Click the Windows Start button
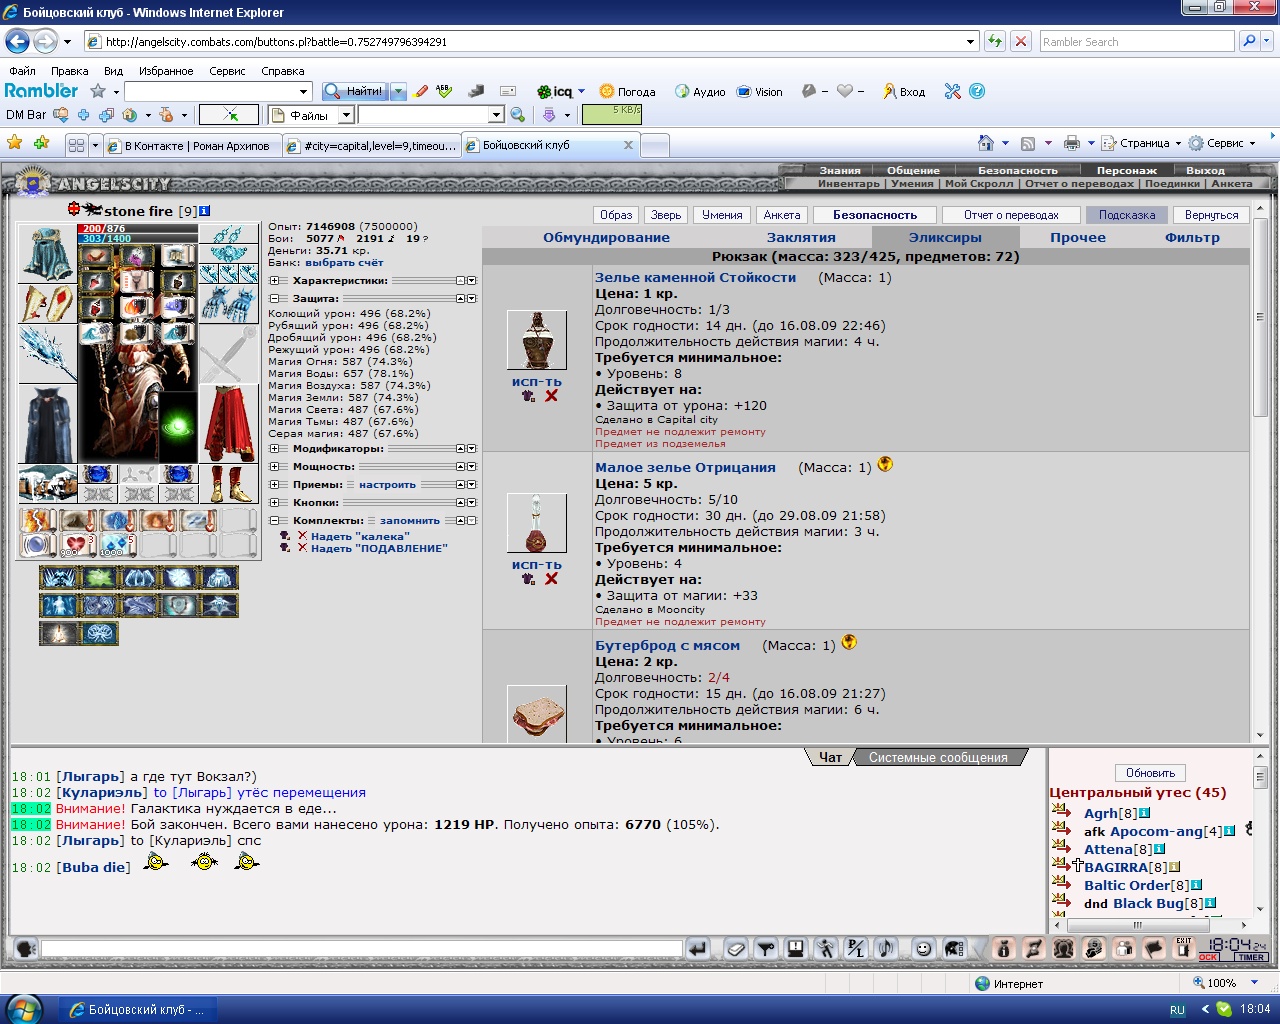1280x1024 pixels. [x=22, y=1008]
